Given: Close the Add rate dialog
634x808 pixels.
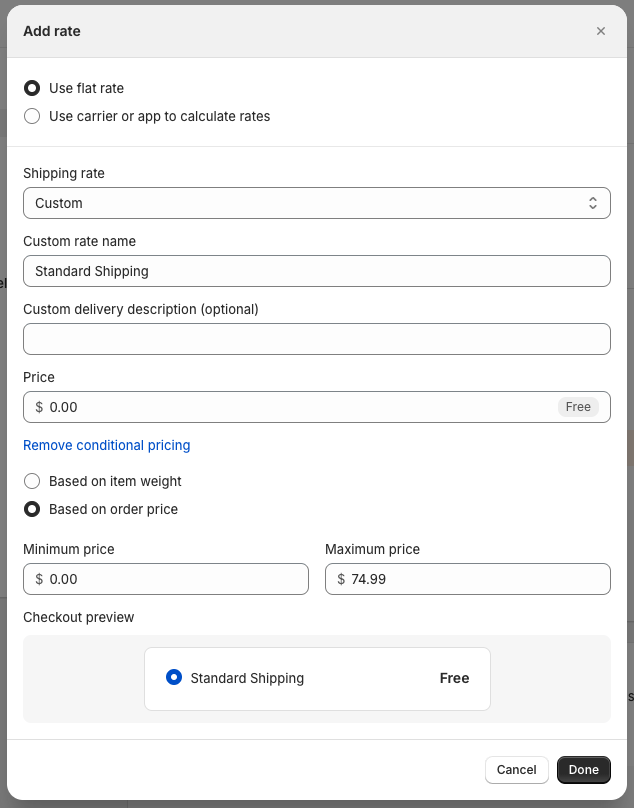Looking at the screenshot, I should pos(601,31).
